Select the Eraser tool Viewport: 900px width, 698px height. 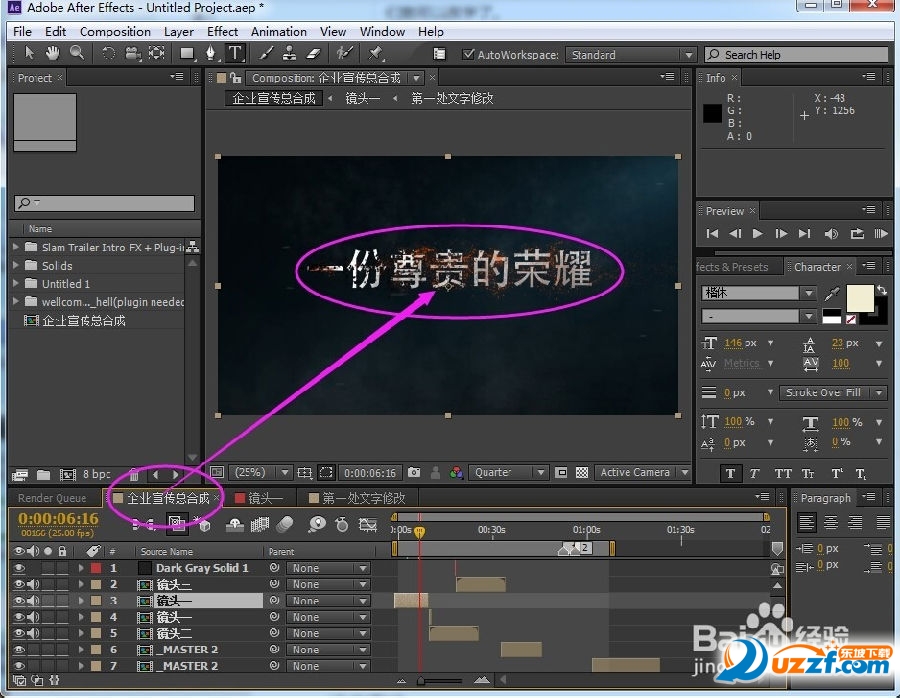pyautogui.click(x=313, y=53)
